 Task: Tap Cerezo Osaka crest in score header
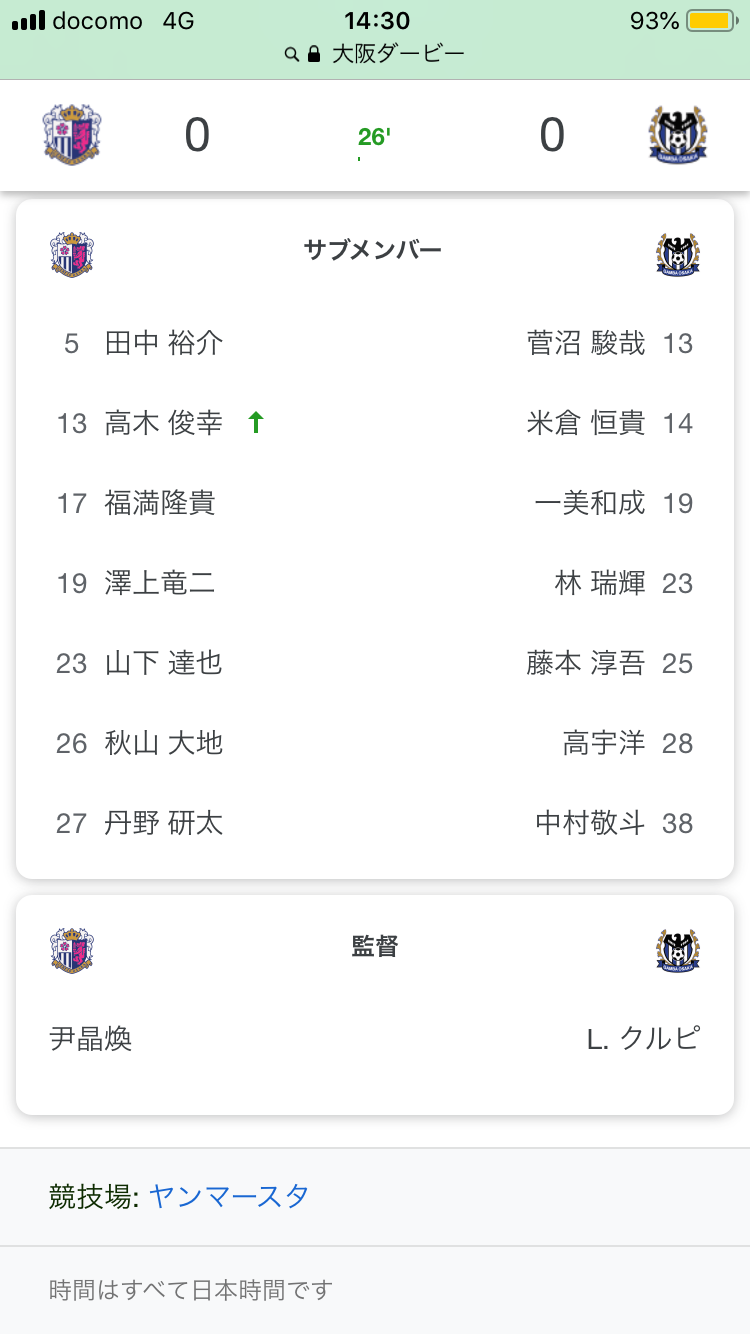click(72, 135)
